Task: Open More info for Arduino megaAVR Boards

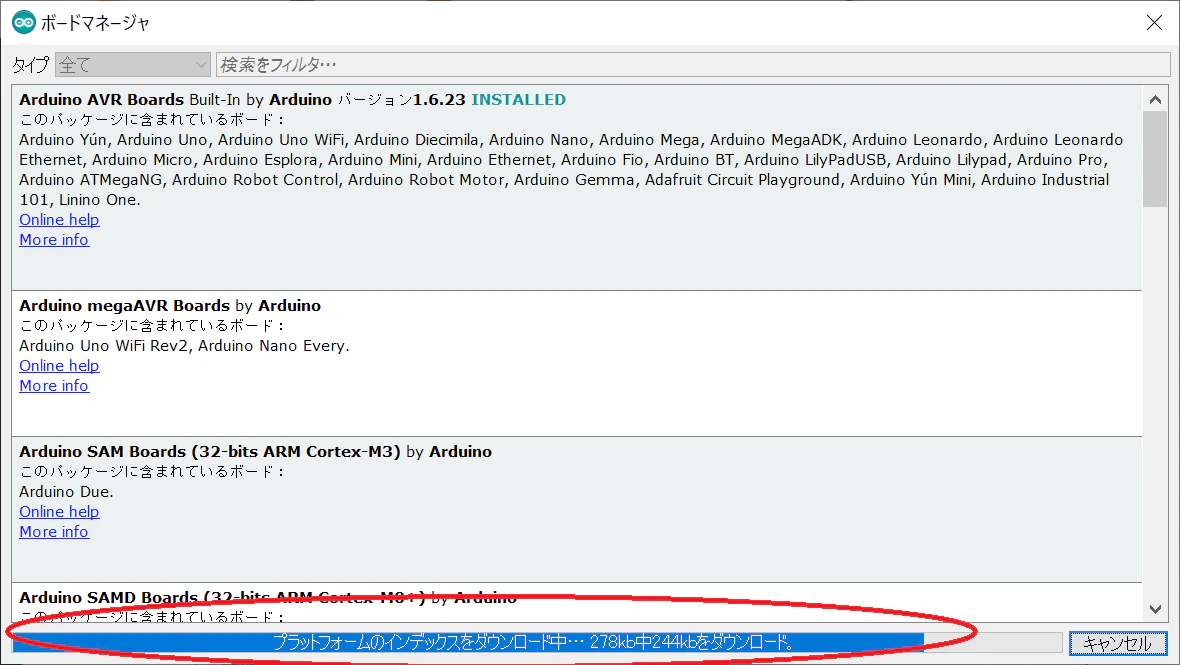Action: [x=54, y=386]
